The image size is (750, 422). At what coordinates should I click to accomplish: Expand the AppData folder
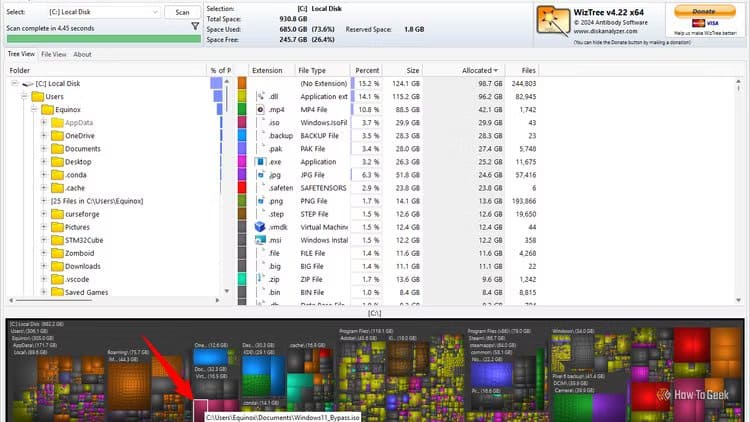click(44, 122)
